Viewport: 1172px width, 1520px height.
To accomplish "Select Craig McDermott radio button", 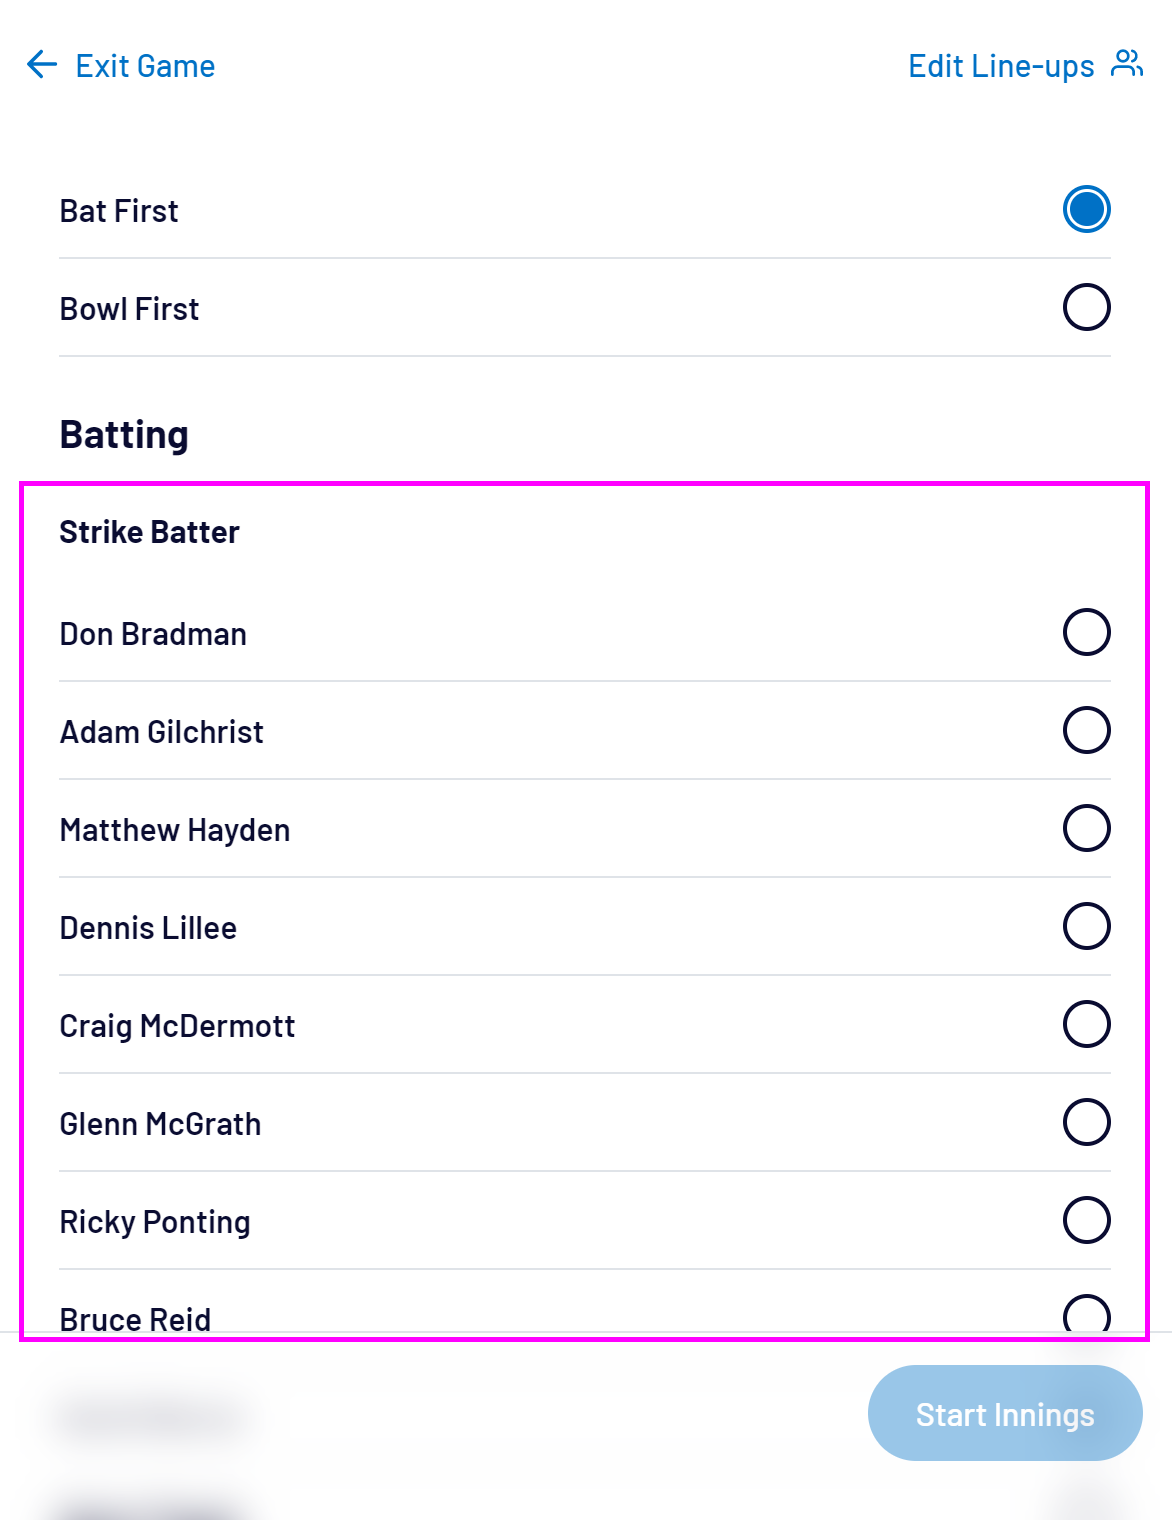I will click(x=1086, y=1024).
